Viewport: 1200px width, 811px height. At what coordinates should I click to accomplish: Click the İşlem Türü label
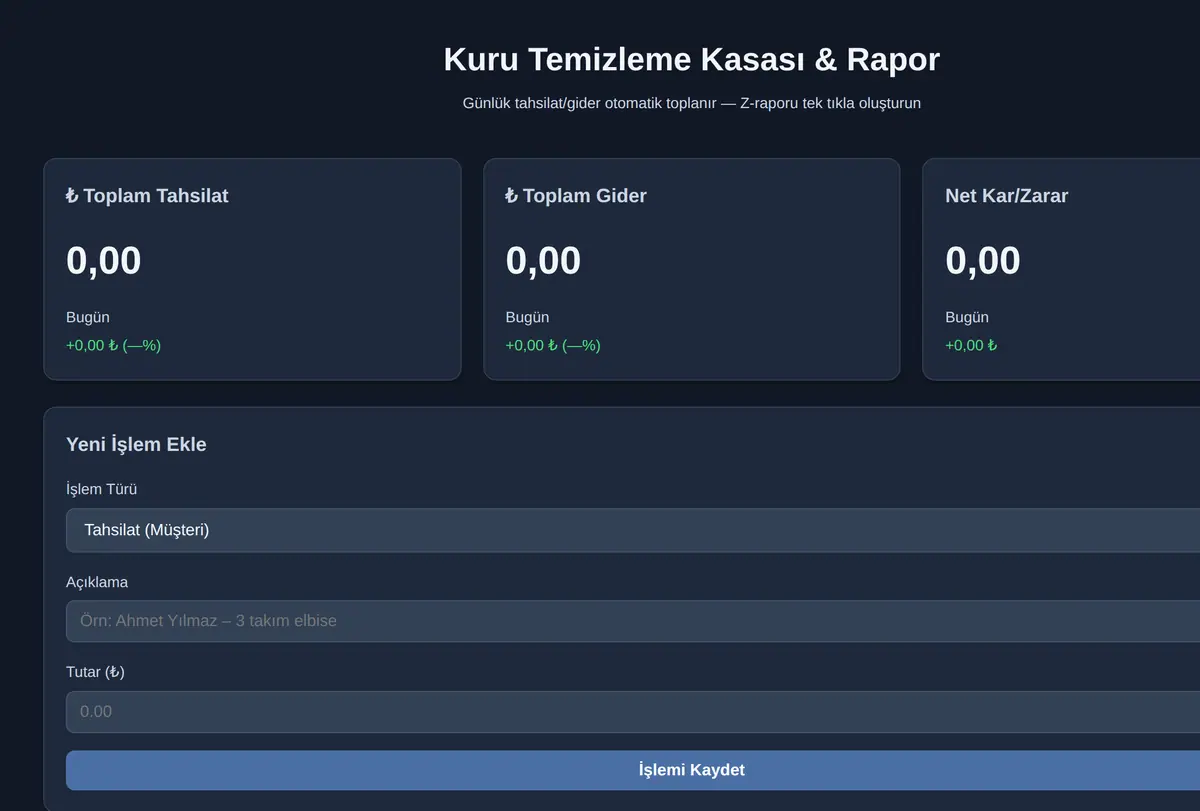(102, 489)
